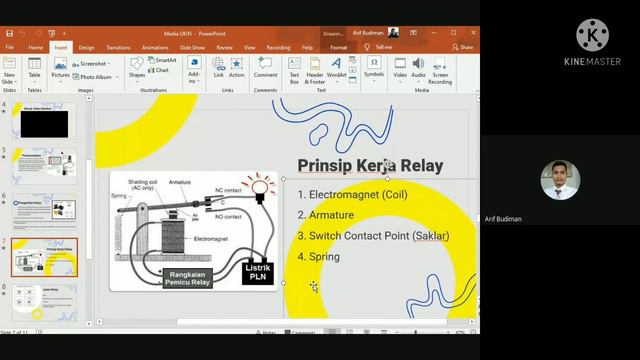Viewport: 640px width, 360px height.
Task: Insert a Text Box
Action: coord(294,71)
